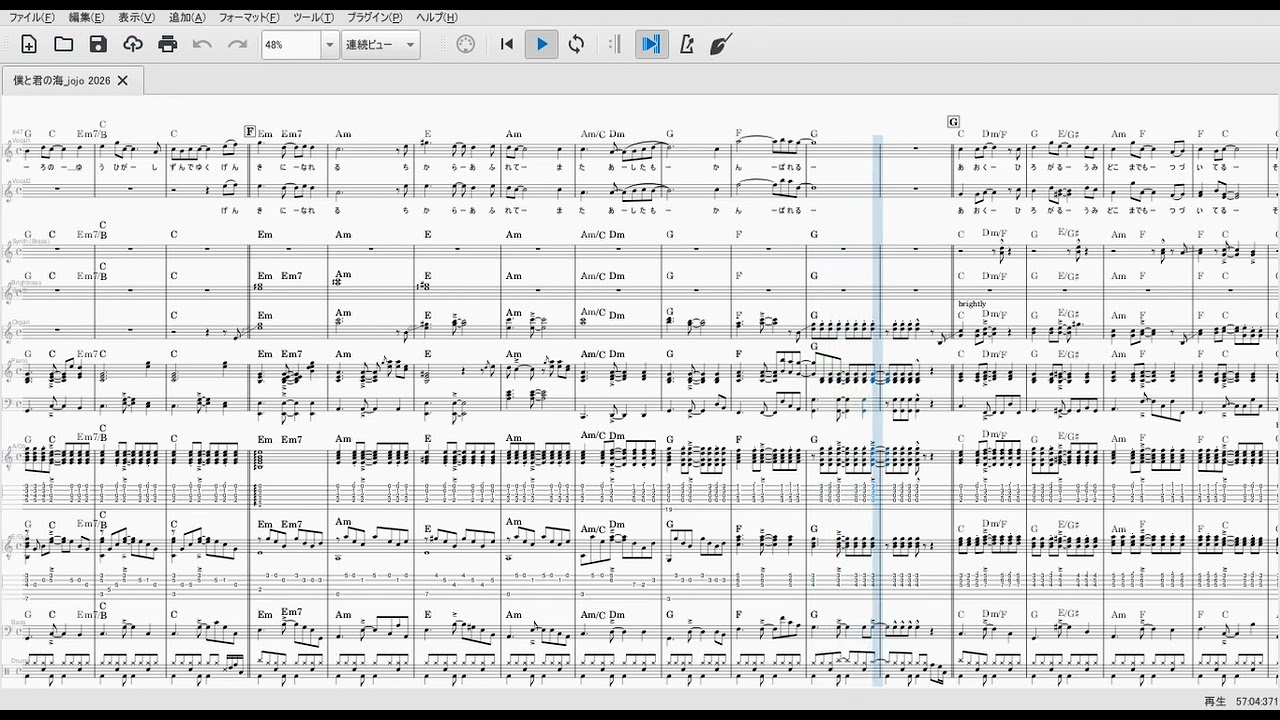1280x720 pixels.
Task: Create a new score with the toolbar icon
Action: pyautogui.click(x=29, y=44)
